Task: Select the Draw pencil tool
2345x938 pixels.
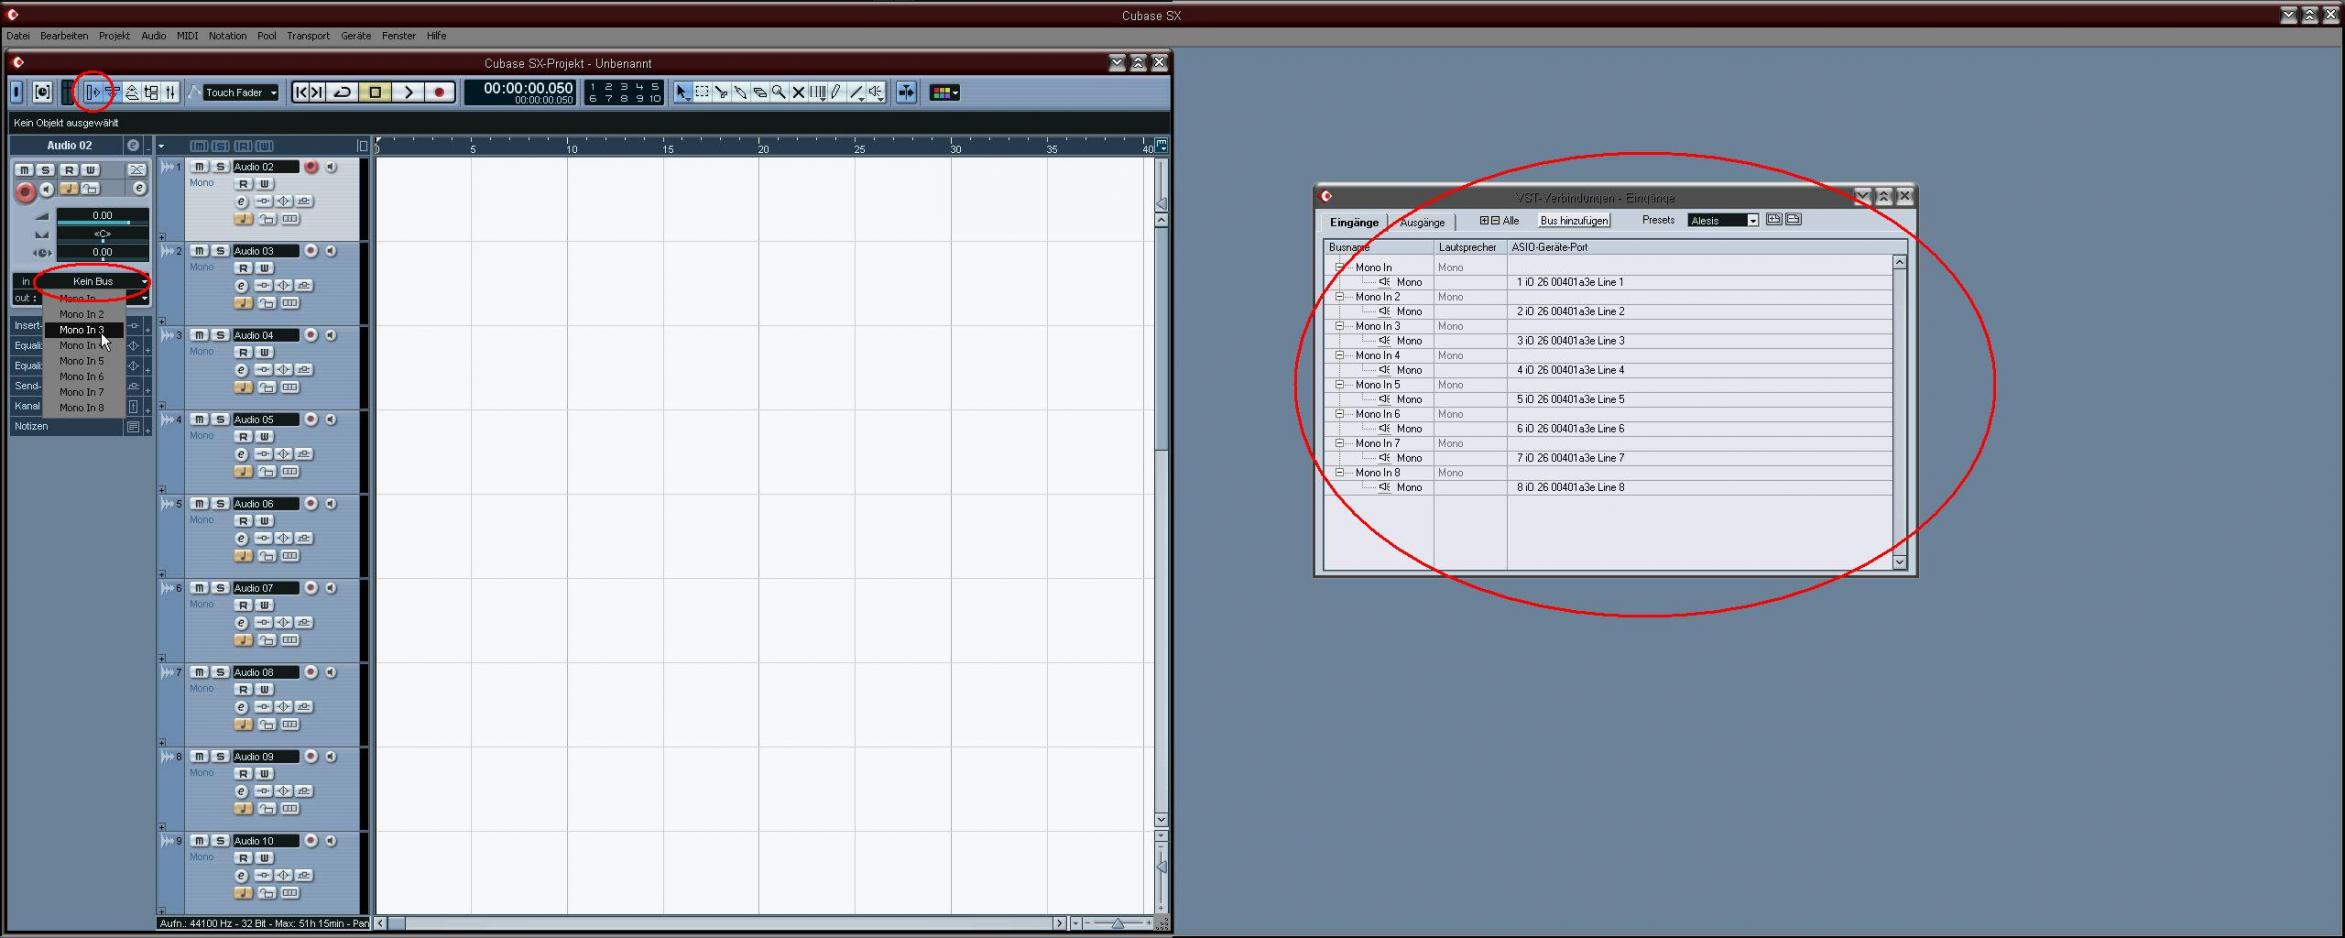Action: (836, 92)
